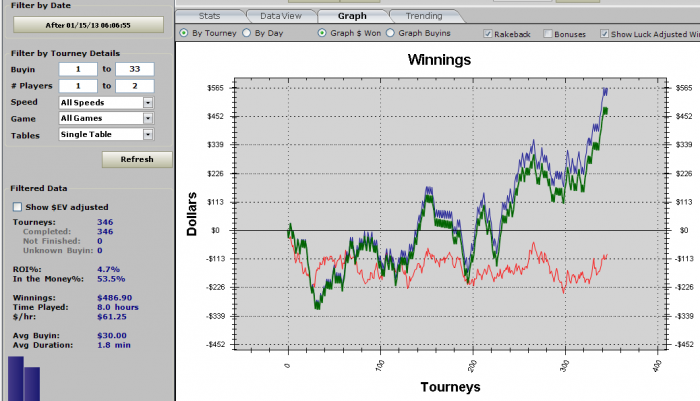Choose the Graph $ Won option
The height and width of the screenshot is (401, 700).
(x=322, y=33)
